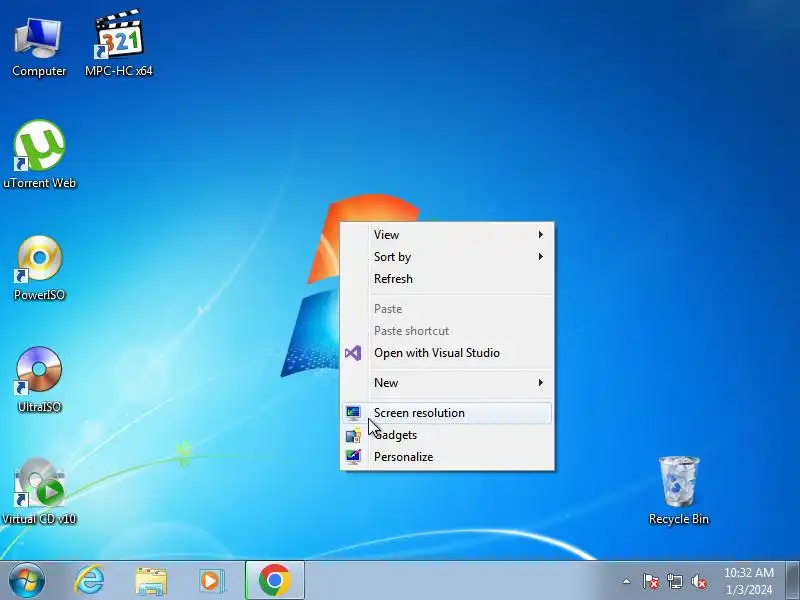Viewport: 800px width, 600px height.
Task: Choose Refresh from the context menu
Action: [x=447, y=279]
